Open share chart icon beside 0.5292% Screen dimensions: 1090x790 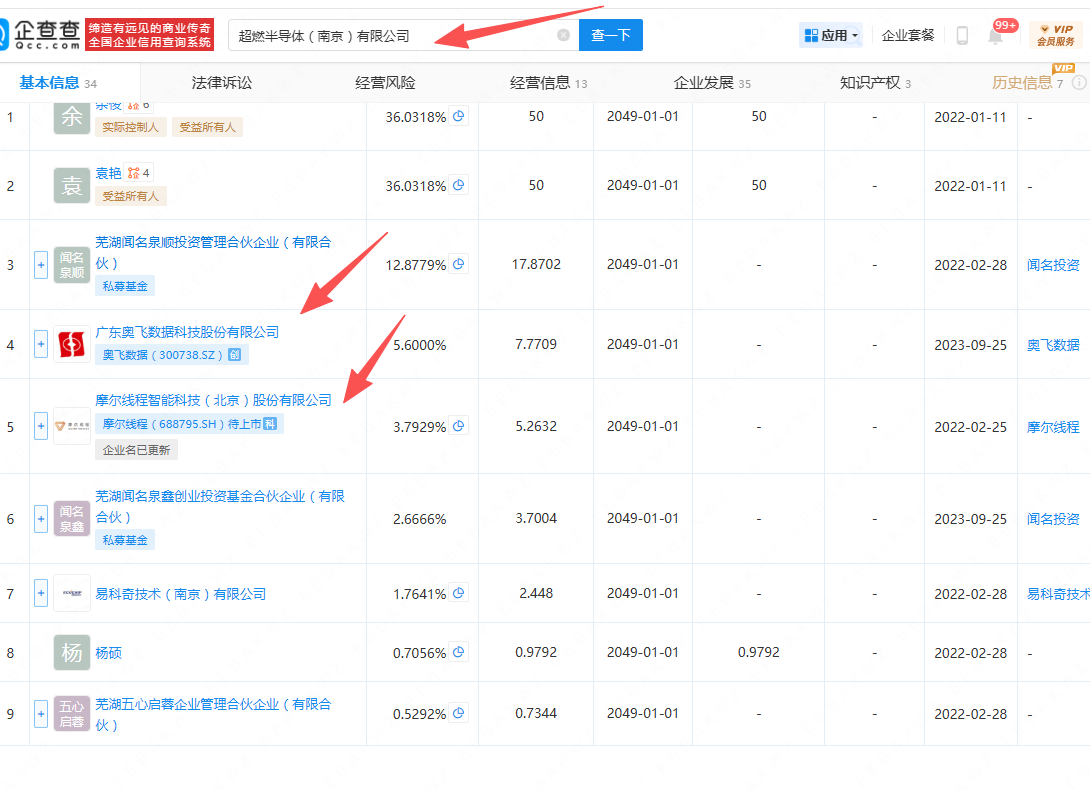[459, 713]
